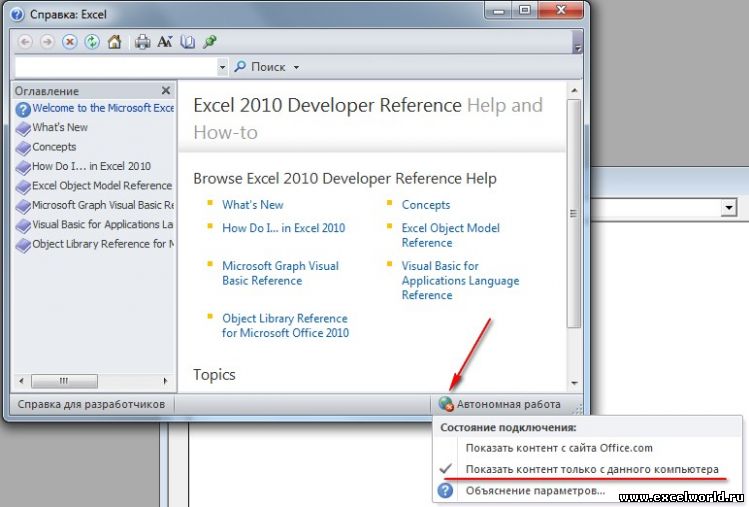The width and height of the screenshot is (749, 507).
Task: Open the search box history dropdown arrow
Action: pyautogui.click(x=222, y=67)
